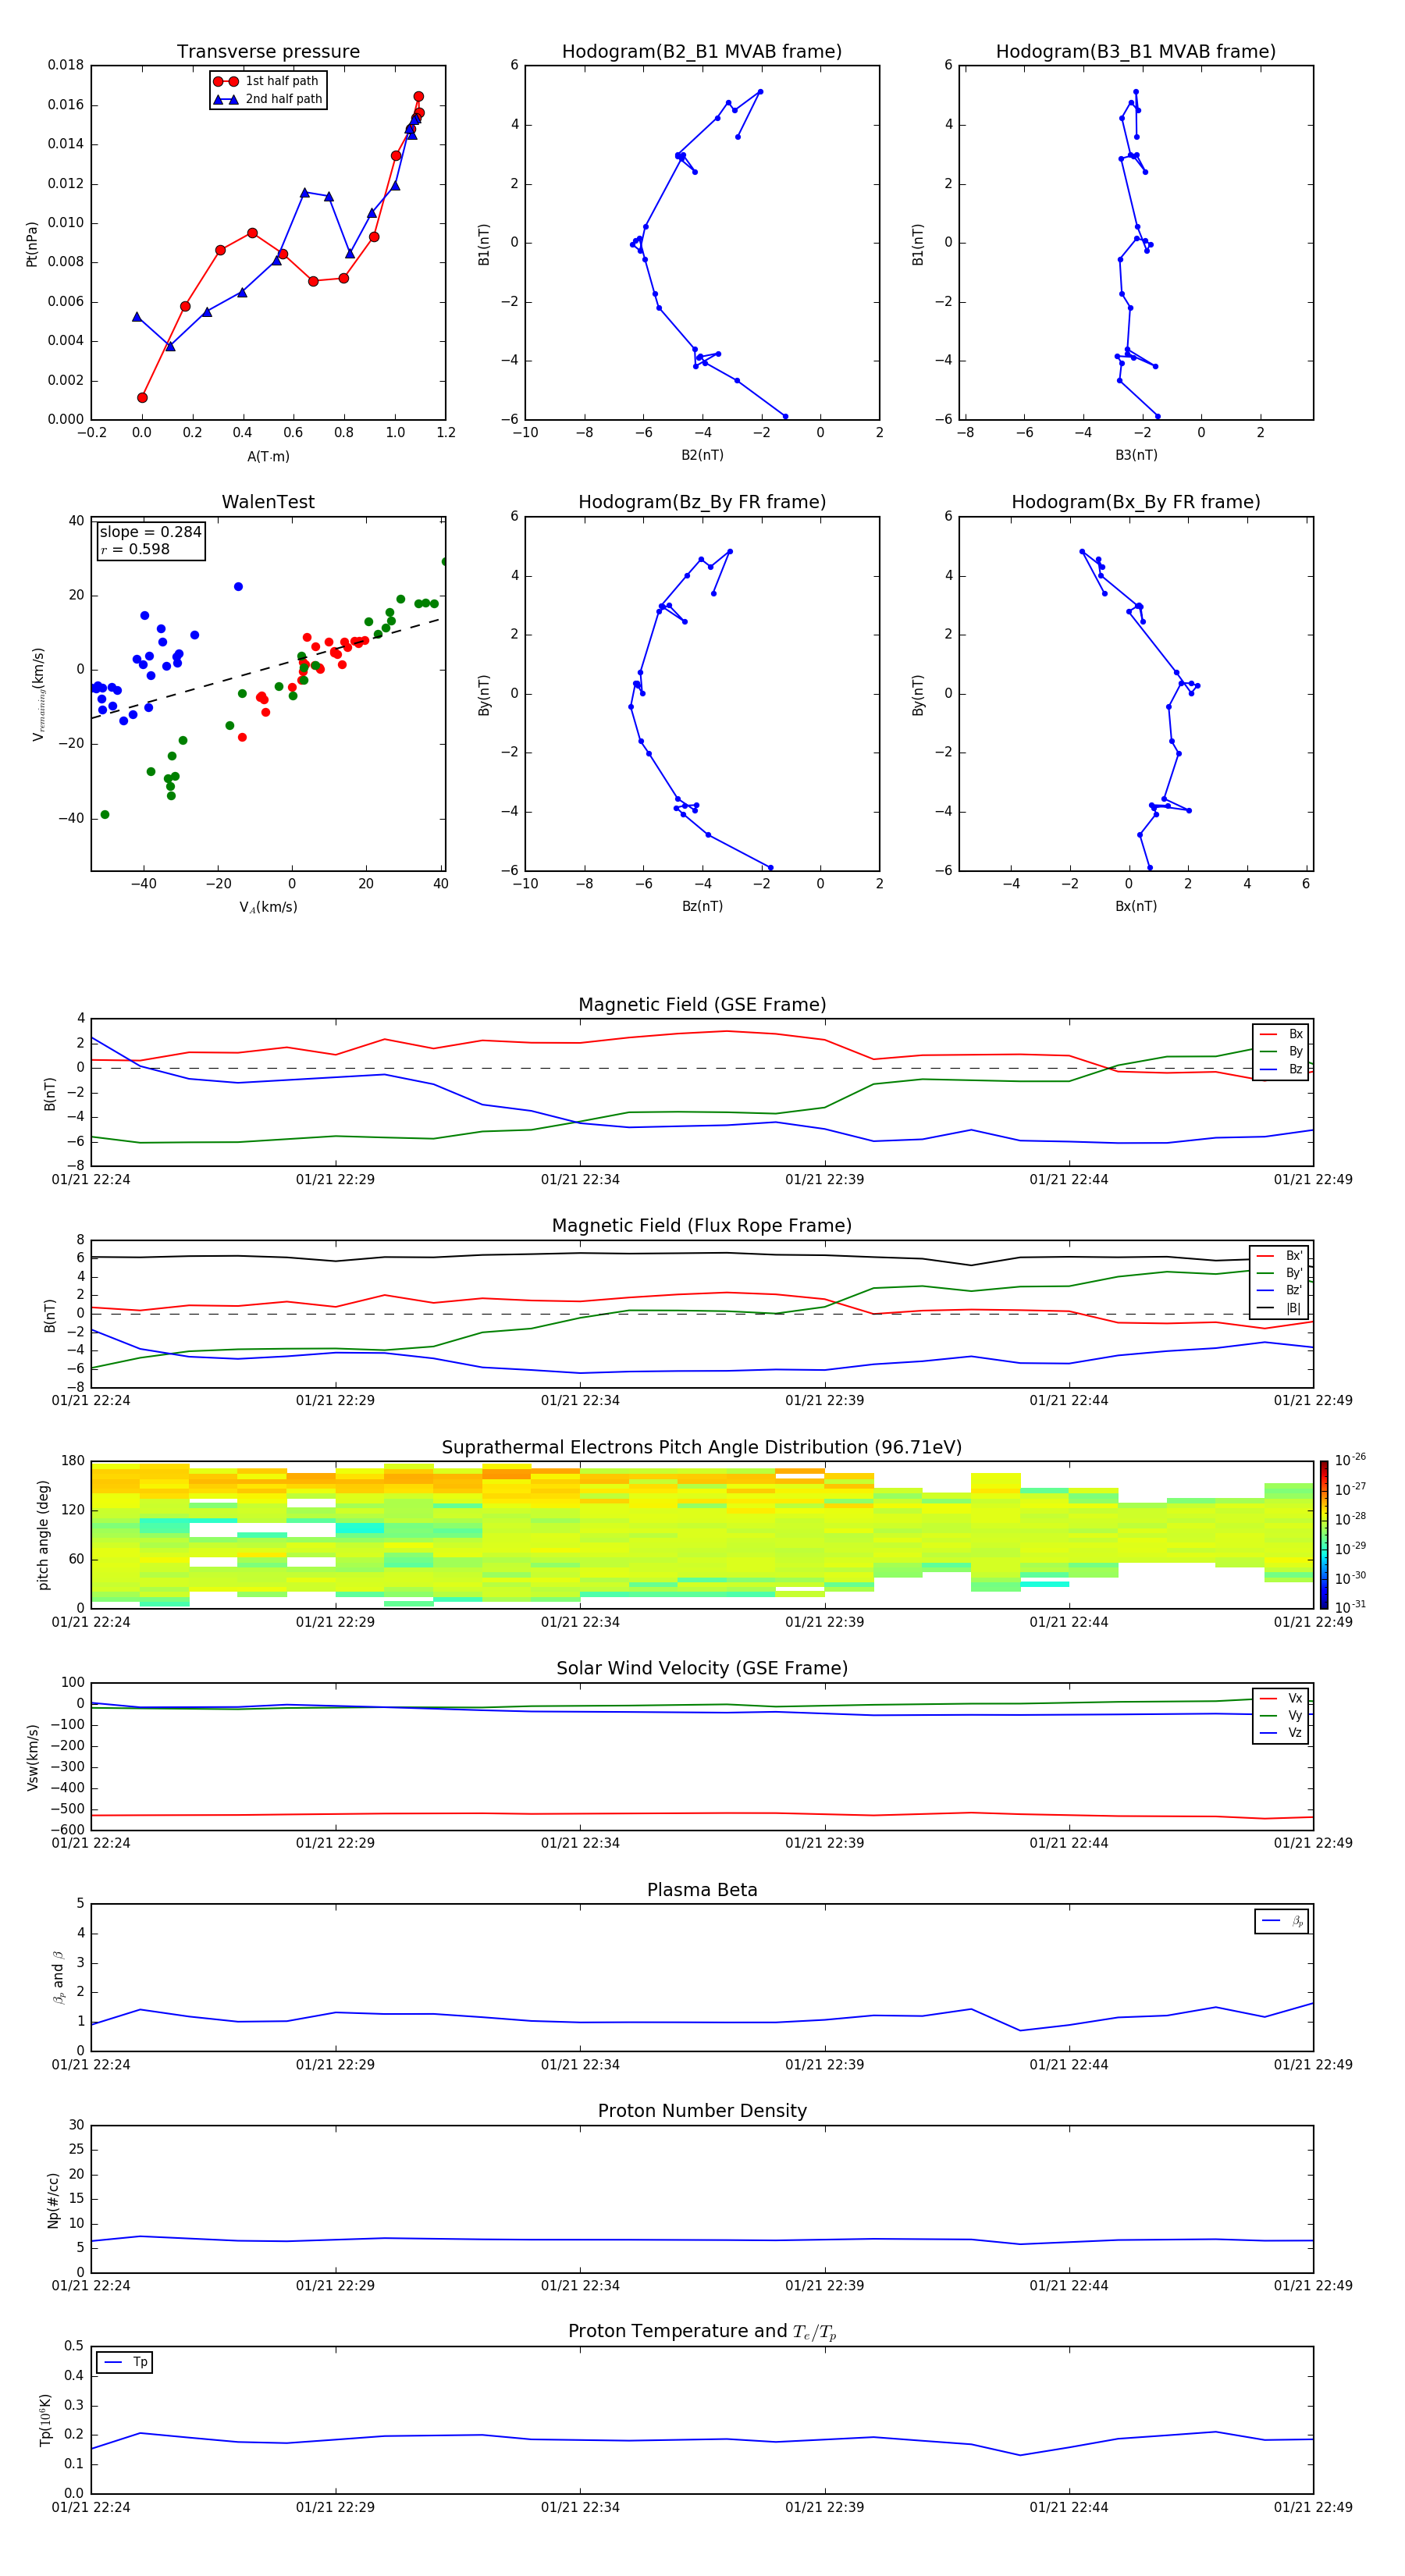Click 'Suprathermal Electrons Pitch Angle Distribution' title
Screen dimensions: 1405x2576
702,1448
